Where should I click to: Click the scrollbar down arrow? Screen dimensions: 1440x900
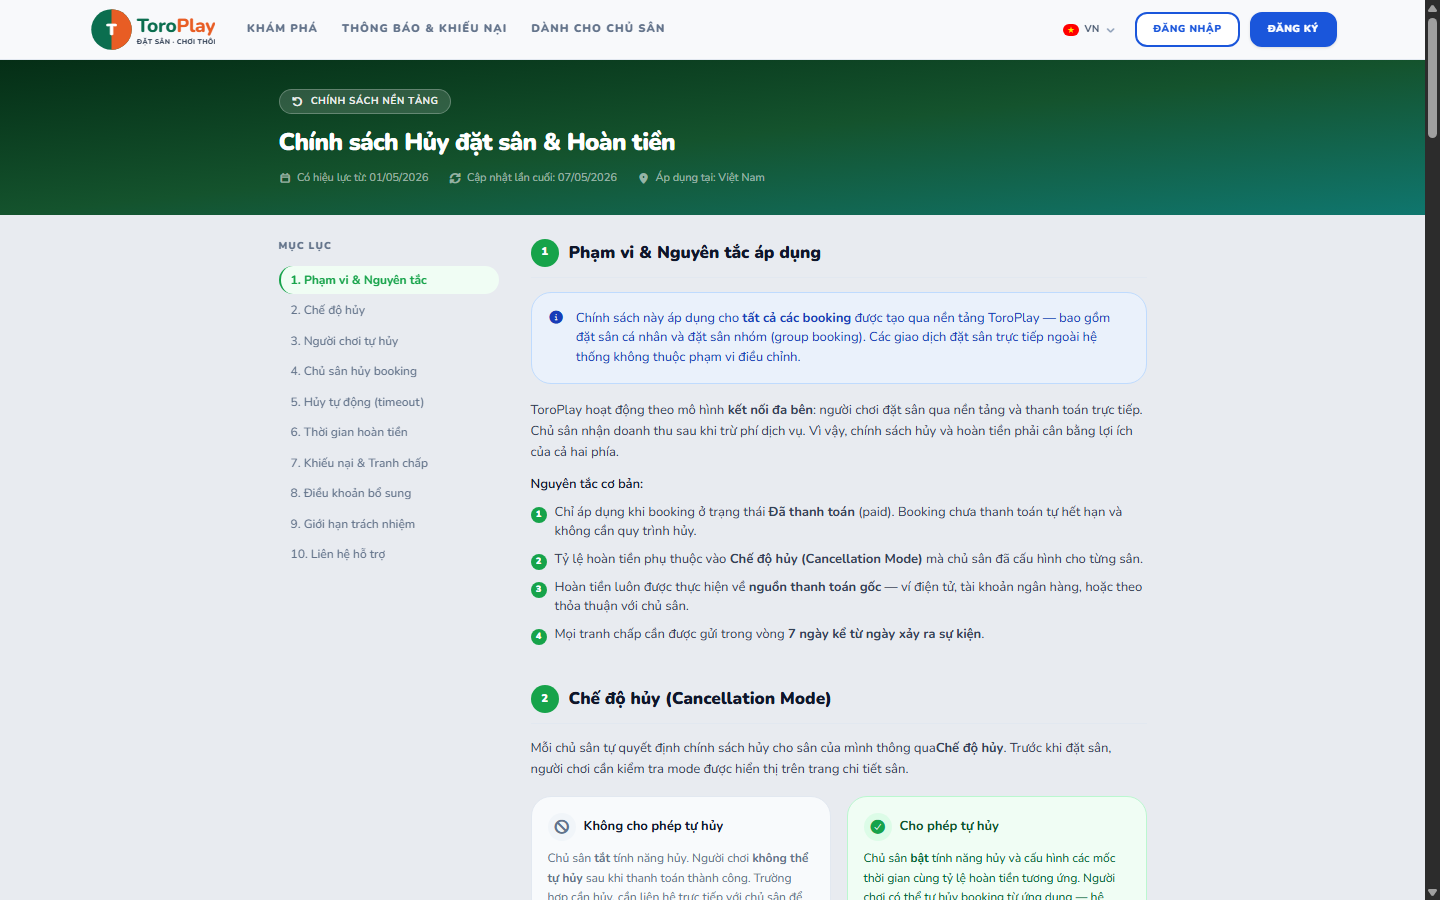[1432, 892]
